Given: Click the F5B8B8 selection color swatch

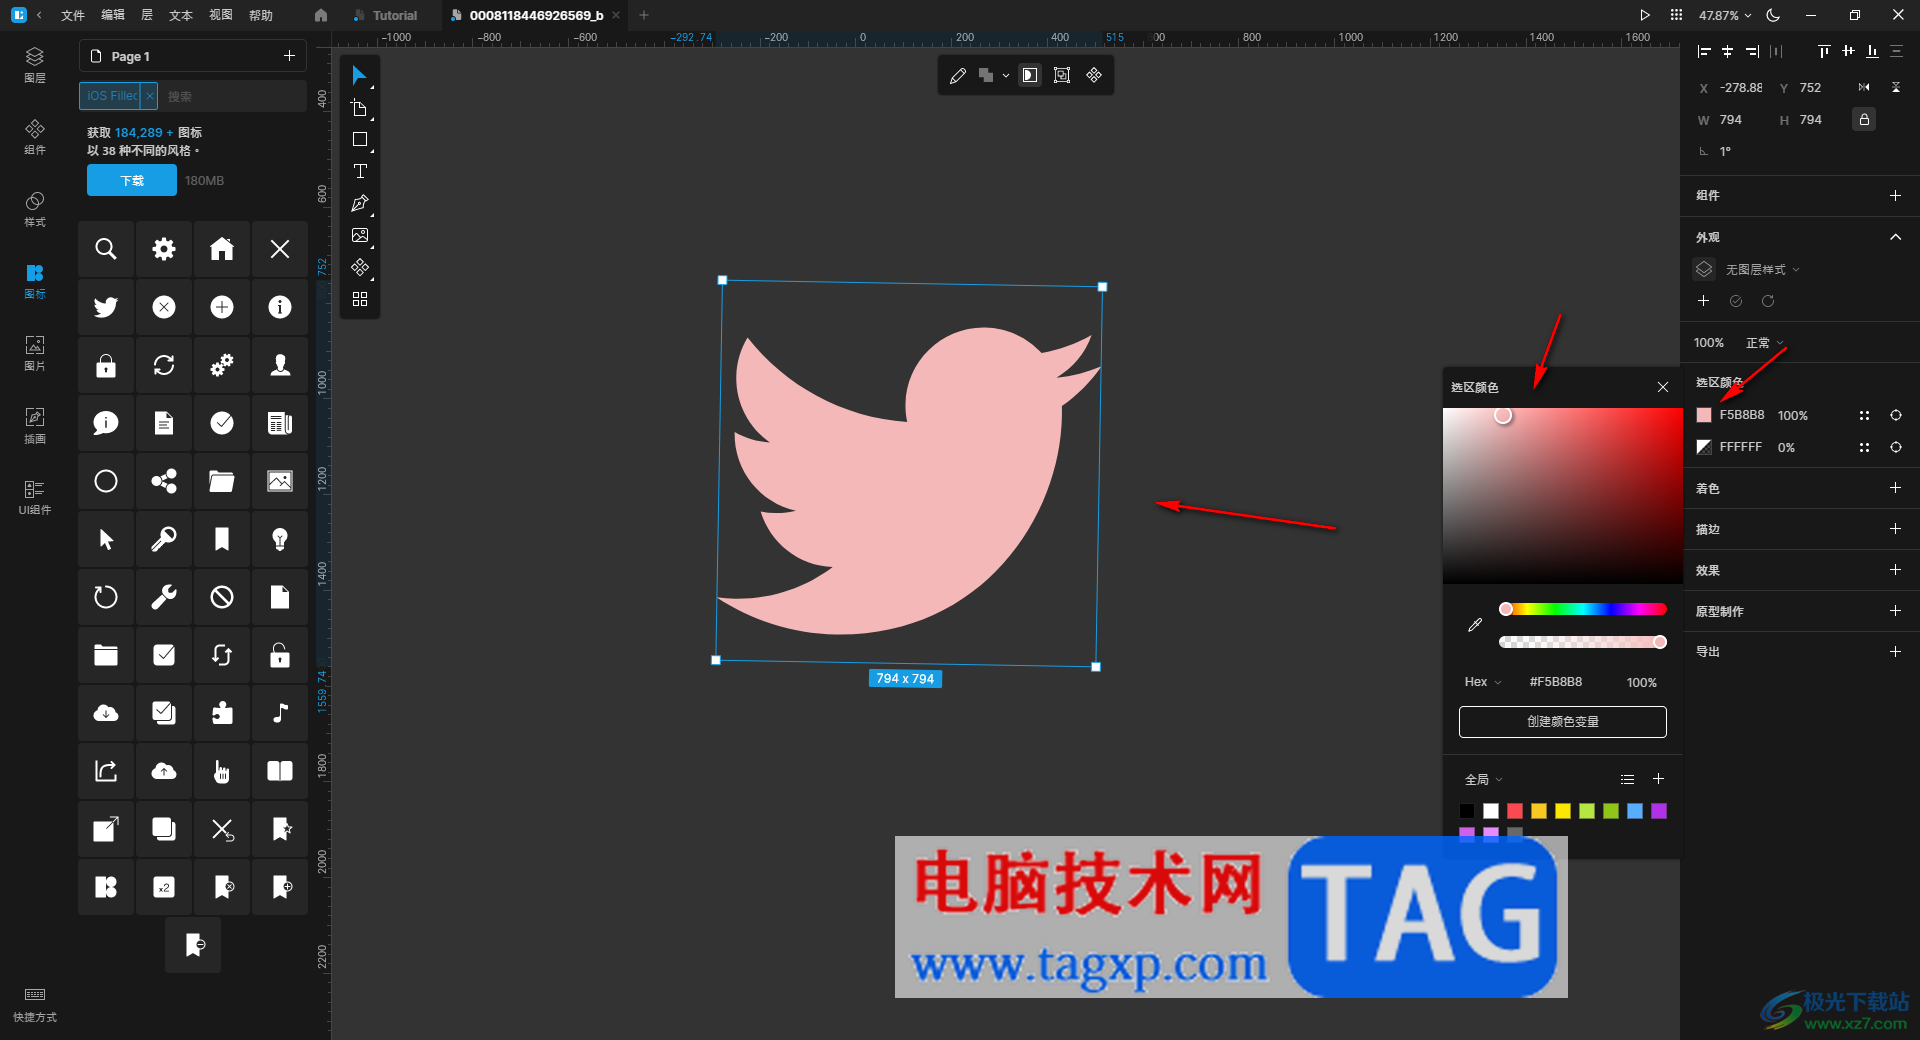Looking at the screenshot, I should coord(1704,415).
